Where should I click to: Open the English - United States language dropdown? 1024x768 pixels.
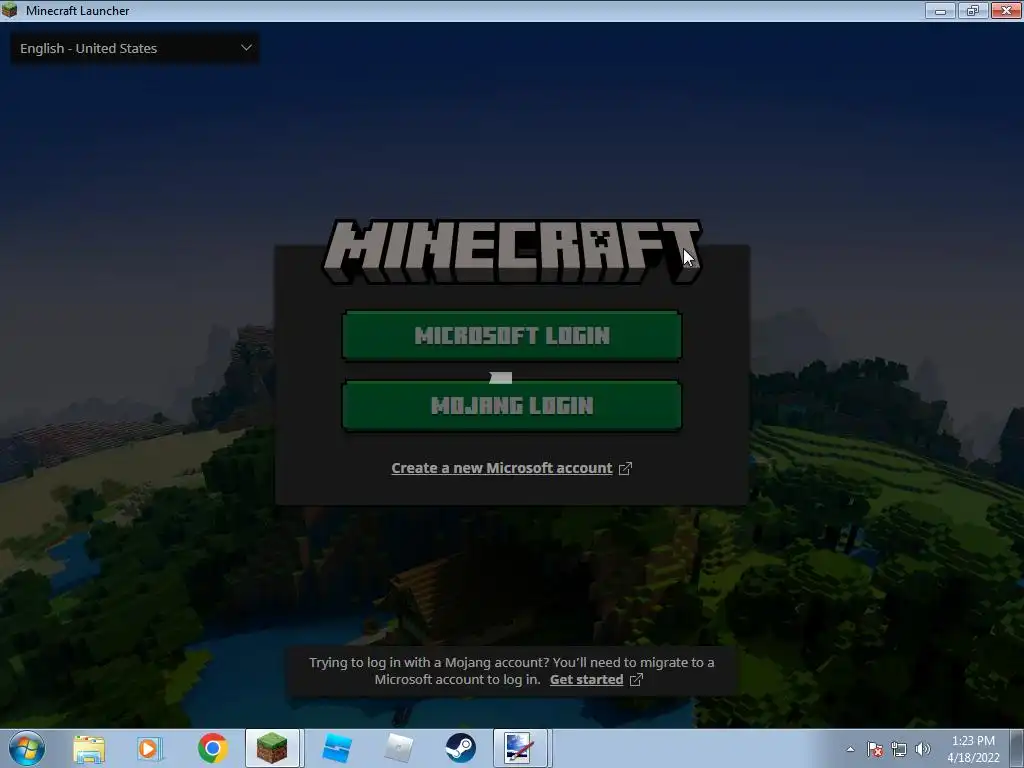135,48
